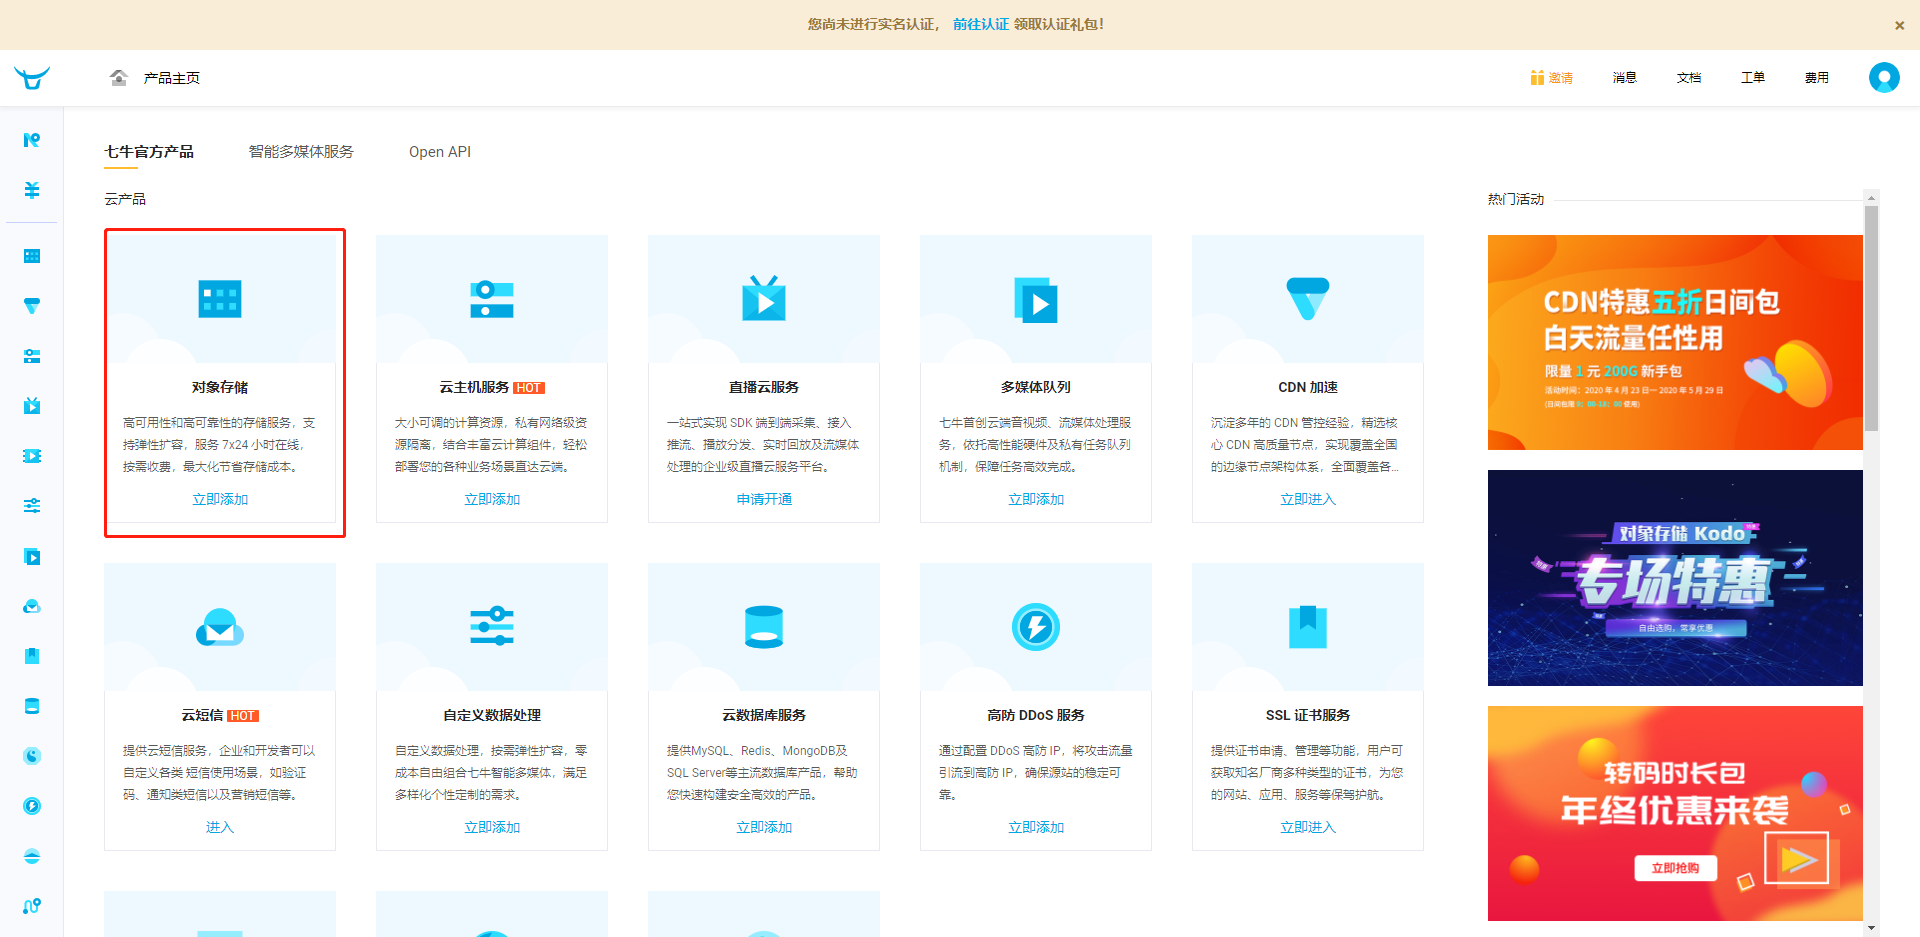Click the 云短信 envelope icon
The height and width of the screenshot is (937, 1920).
coord(220,627)
